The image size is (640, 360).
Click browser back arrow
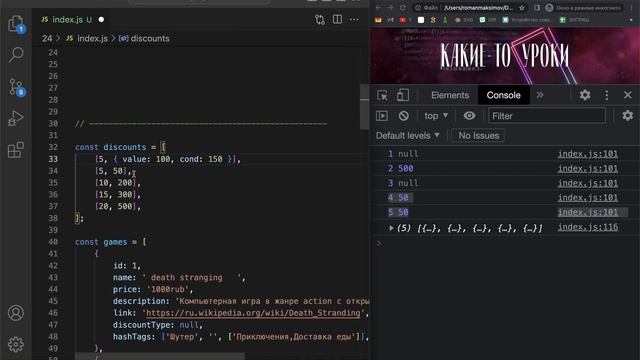(378, 8)
